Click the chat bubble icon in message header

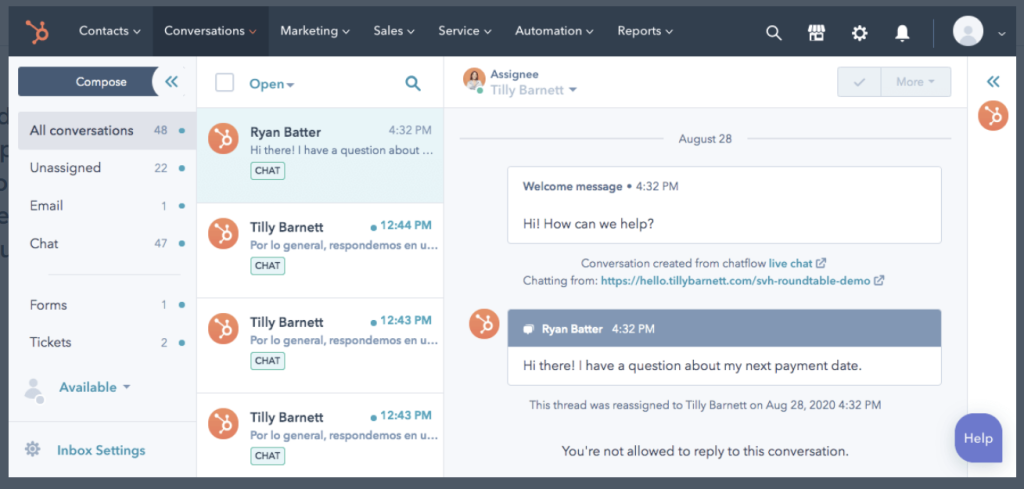pos(528,330)
